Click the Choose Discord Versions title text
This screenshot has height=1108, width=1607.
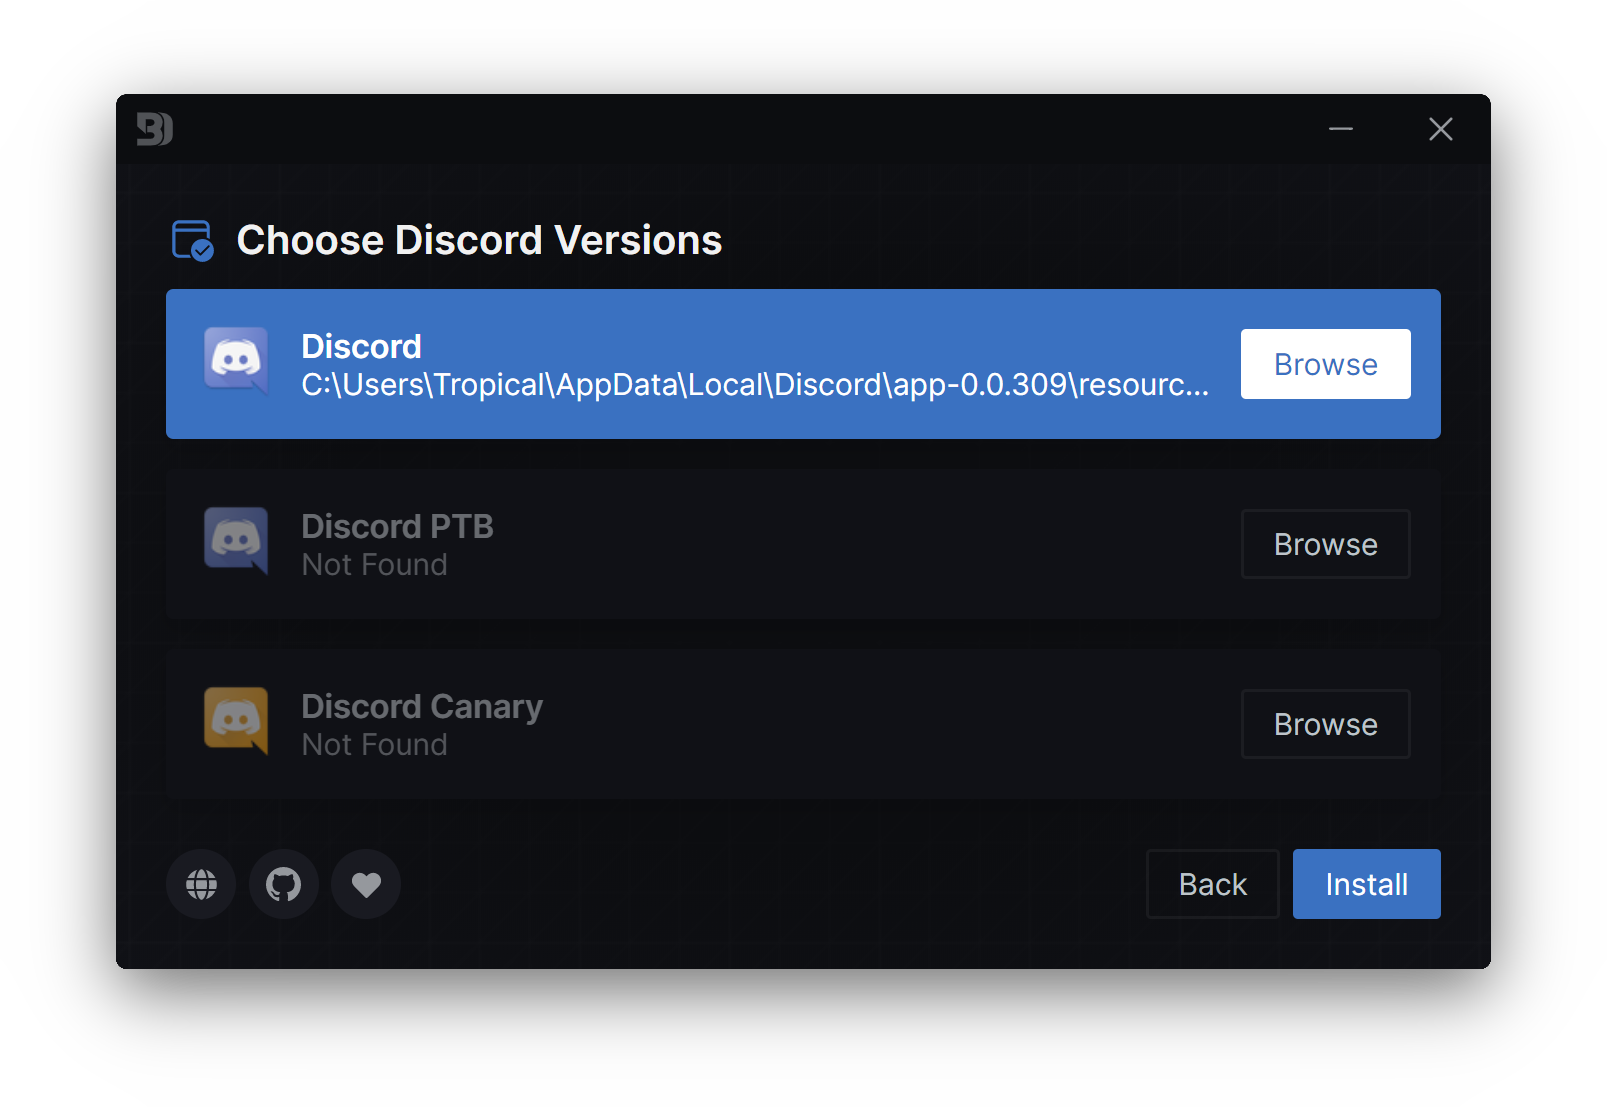pyautogui.click(x=479, y=240)
